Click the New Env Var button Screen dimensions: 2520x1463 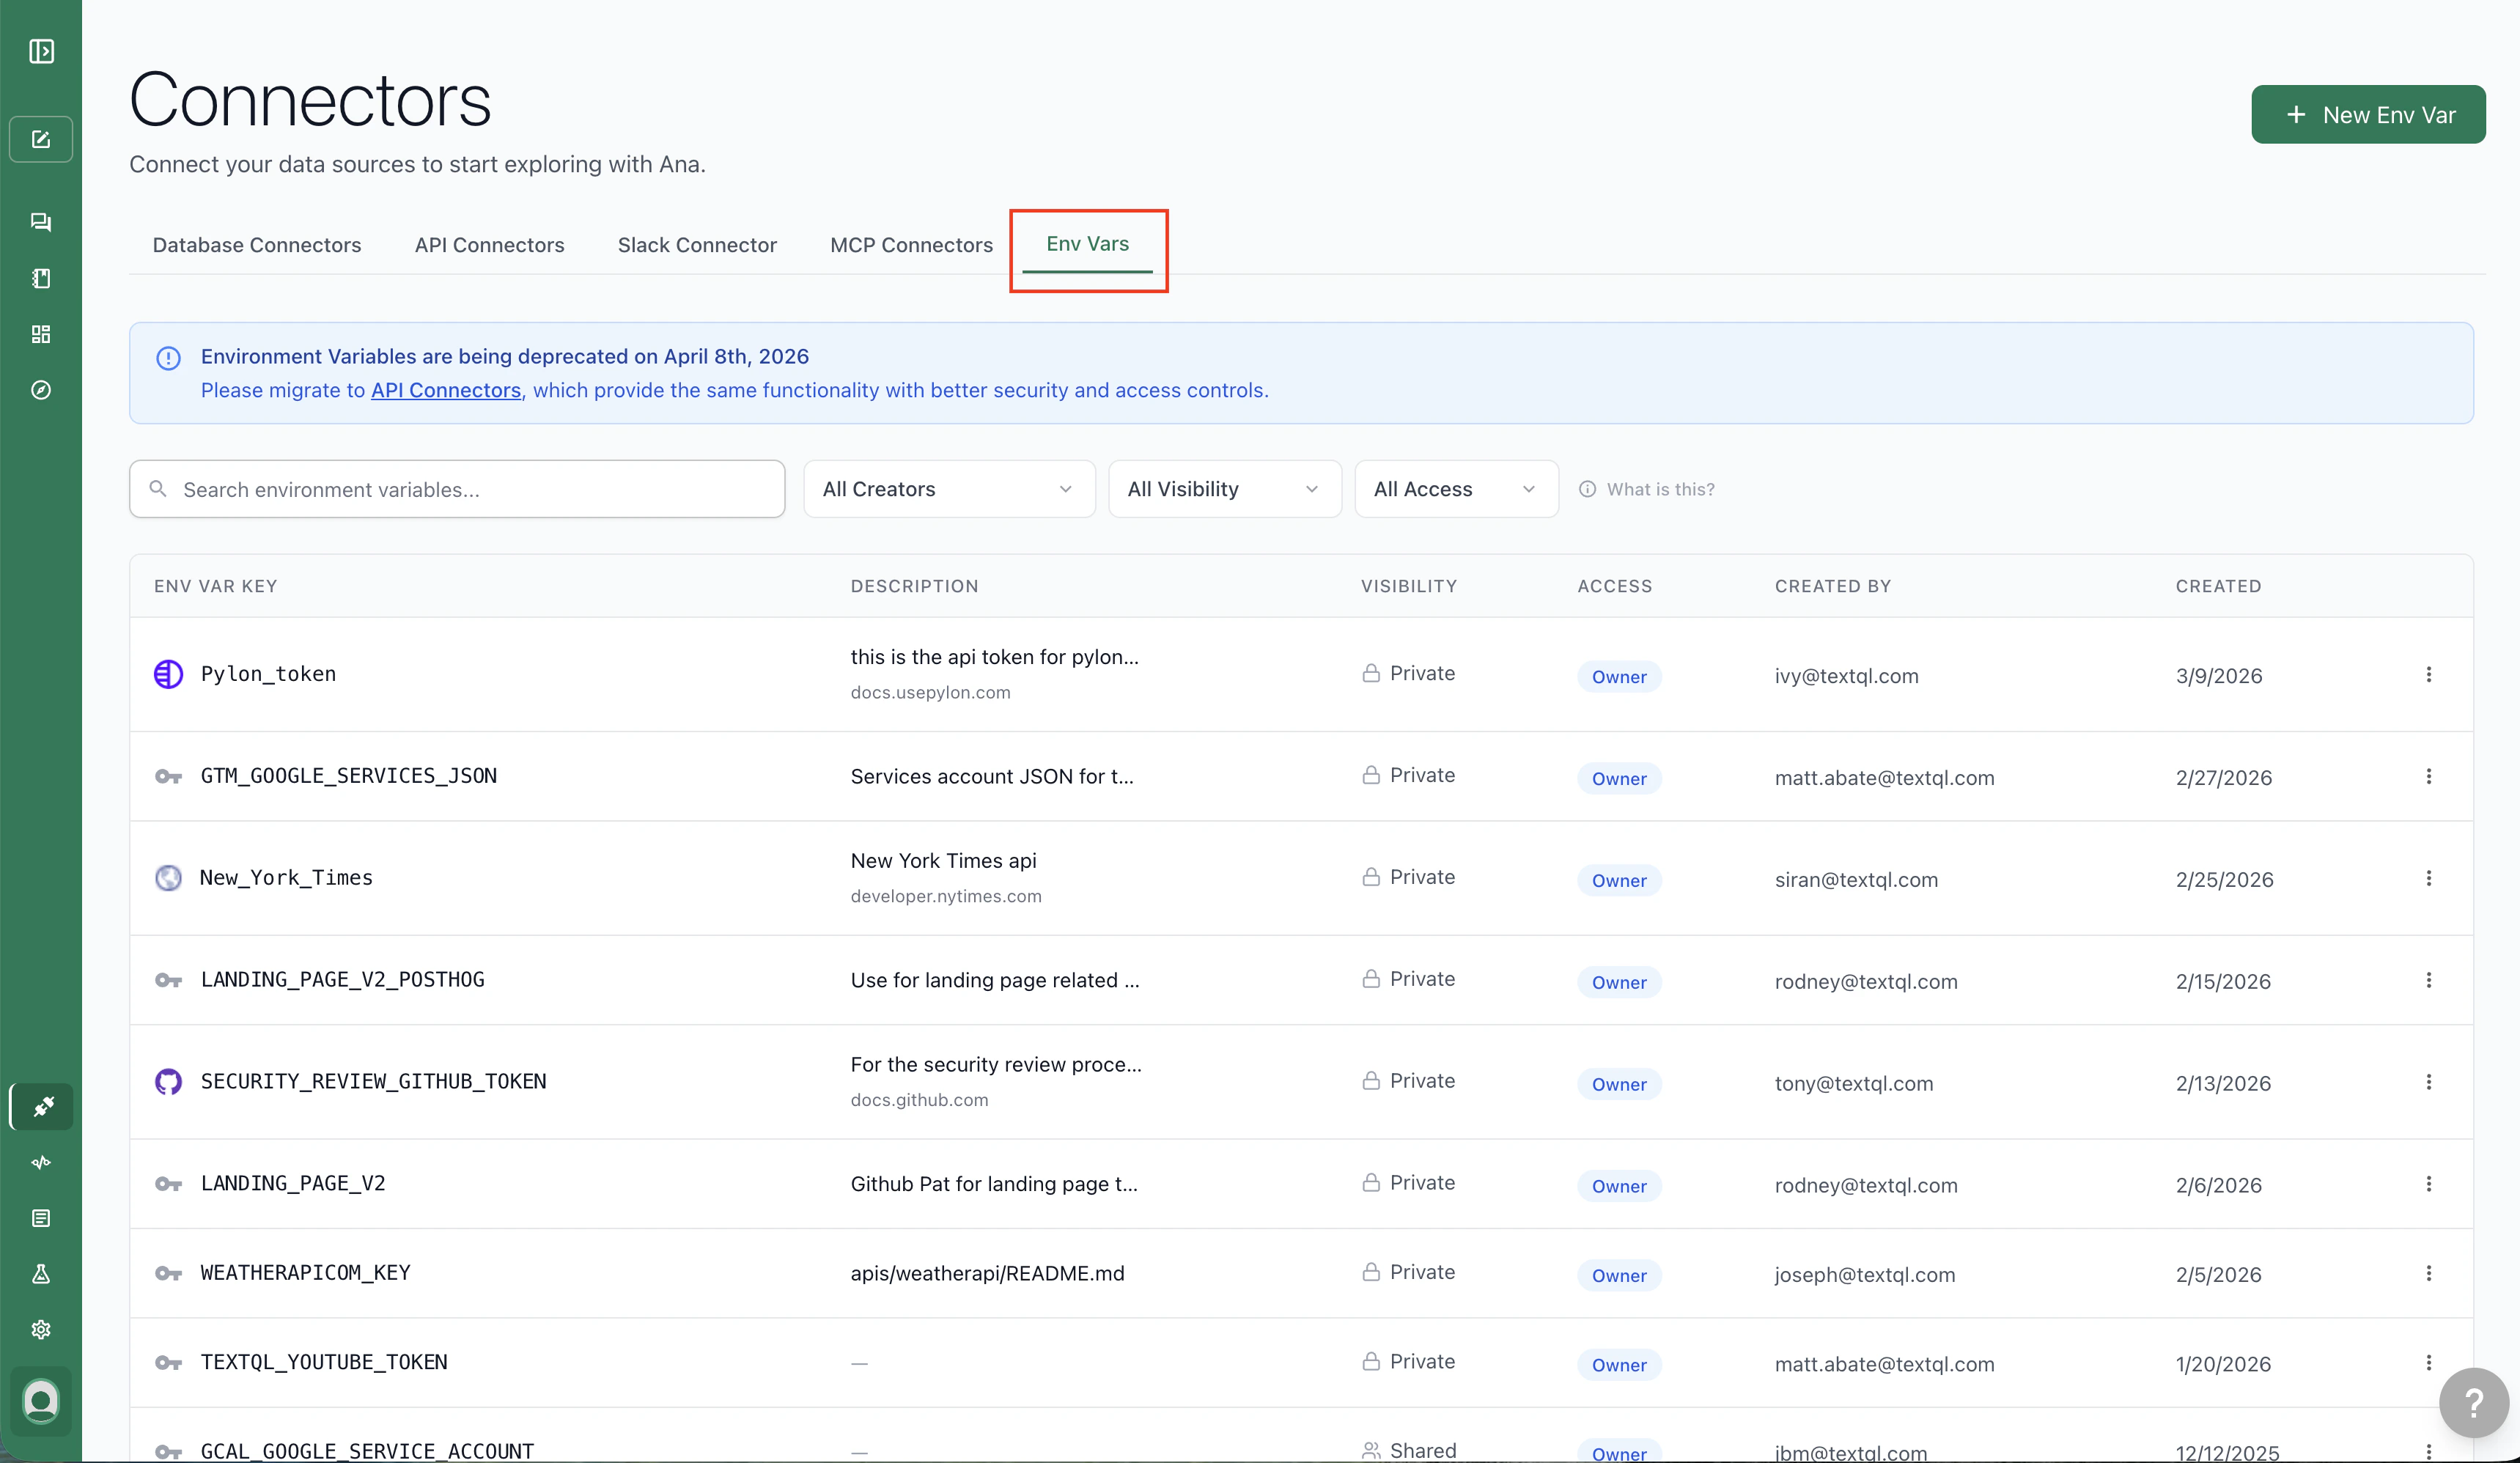click(x=2368, y=115)
